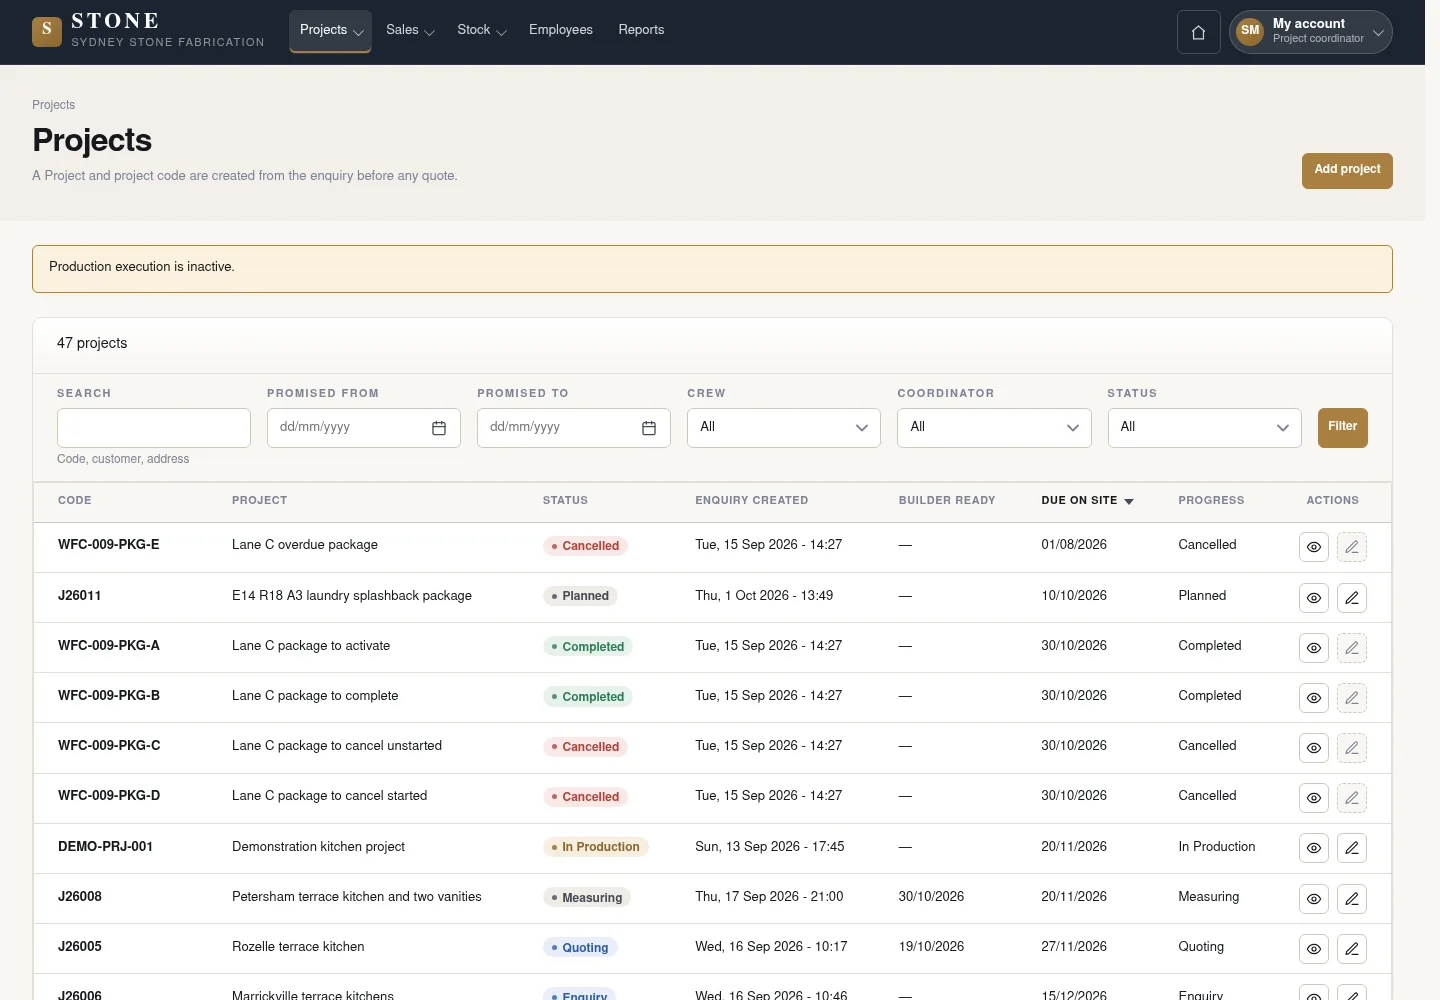Click the Promised To date field
Viewport: 1440px width, 1000px height.
tap(574, 428)
